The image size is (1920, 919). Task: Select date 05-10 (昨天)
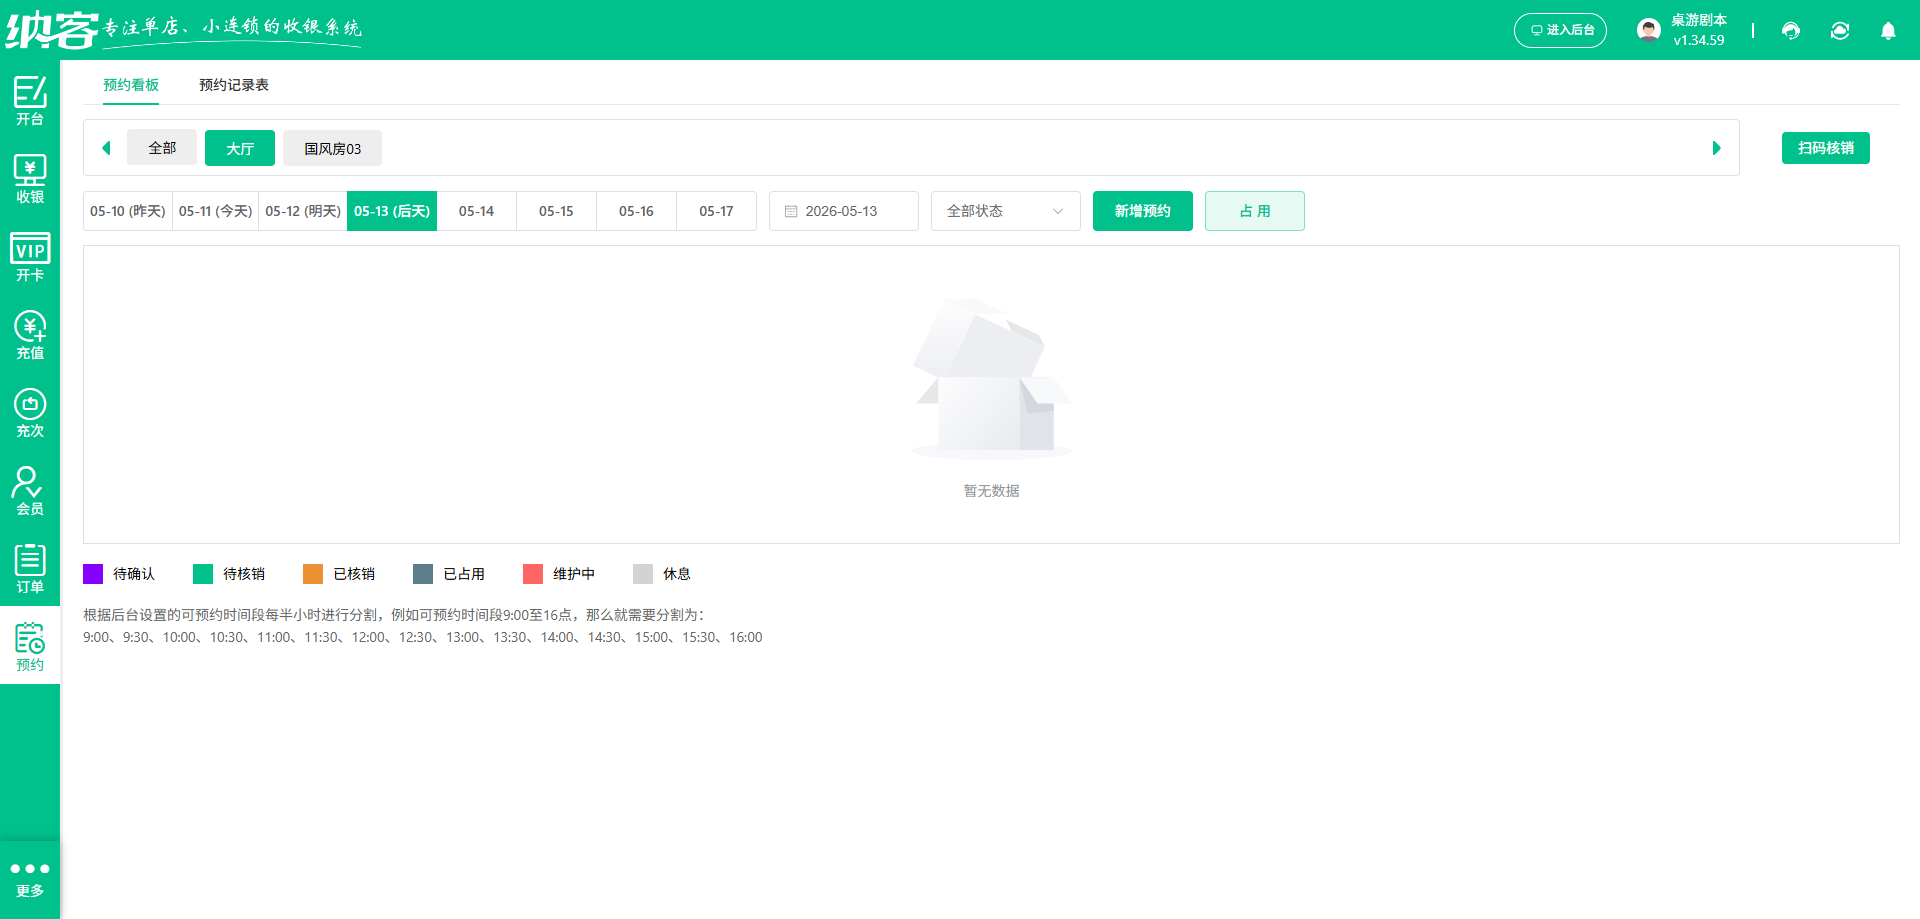(128, 211)
